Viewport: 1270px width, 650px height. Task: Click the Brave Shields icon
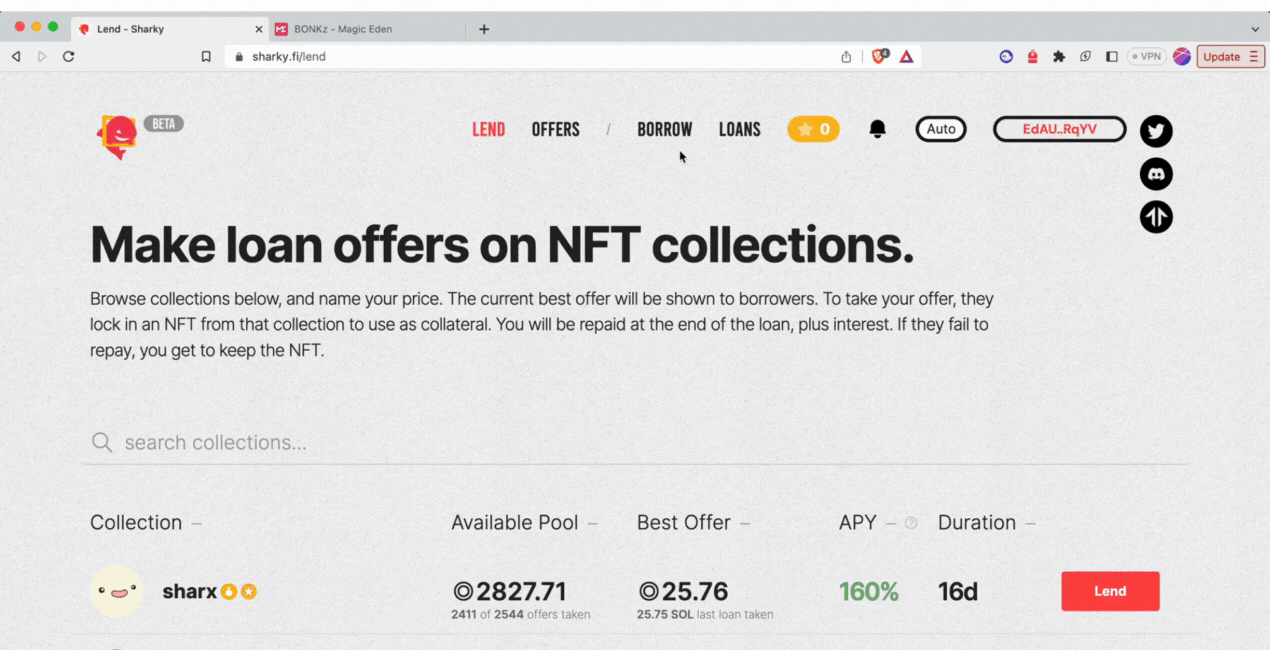click(x=879, y=57)
